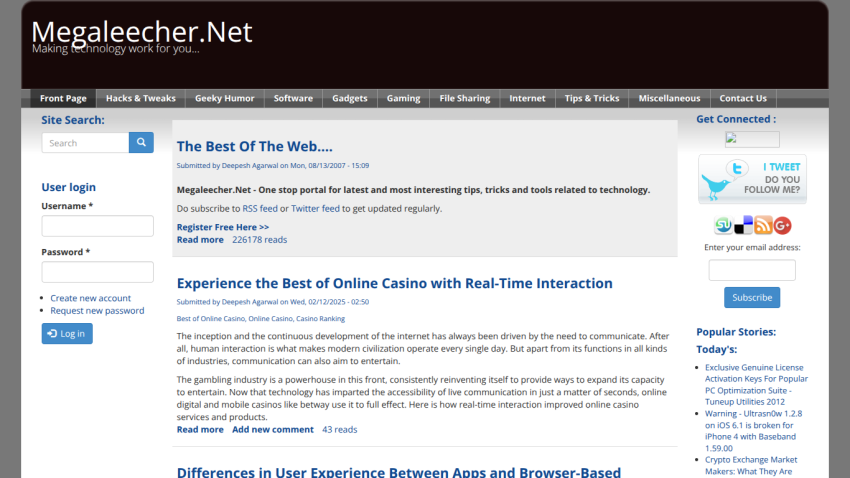Image resolution: width=850 pixels, height=478 pixels.
Task: Open Tips & Tricks section
Action: [x=592, y=98]
